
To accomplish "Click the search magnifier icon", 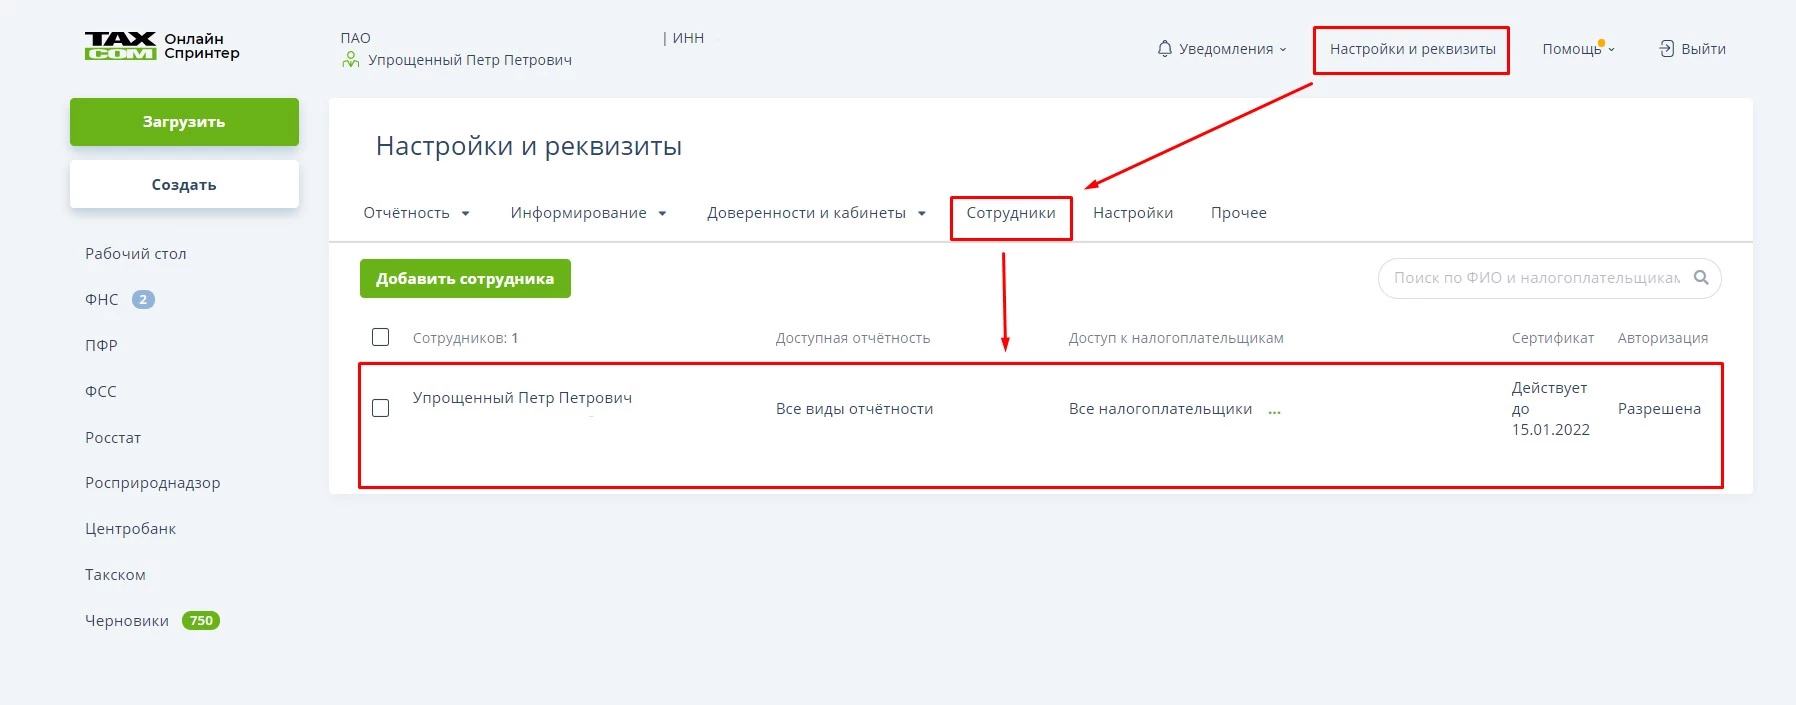I will (x=1701, y=278).
